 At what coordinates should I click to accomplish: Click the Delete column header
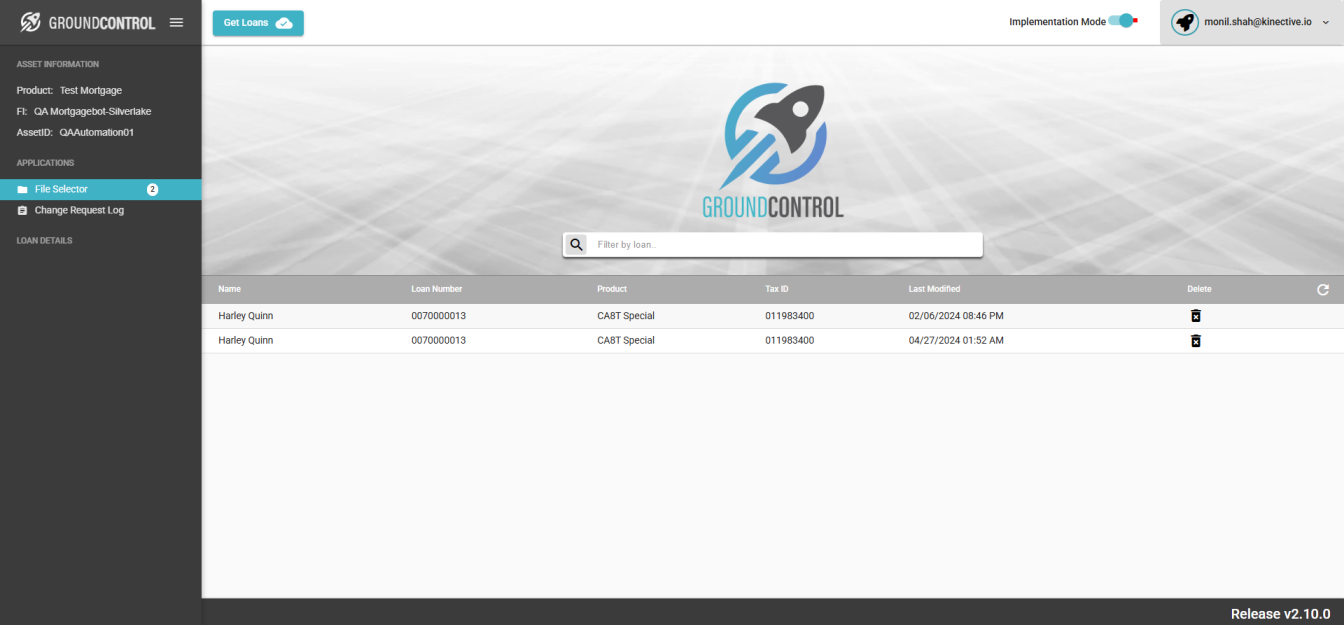1199,289
